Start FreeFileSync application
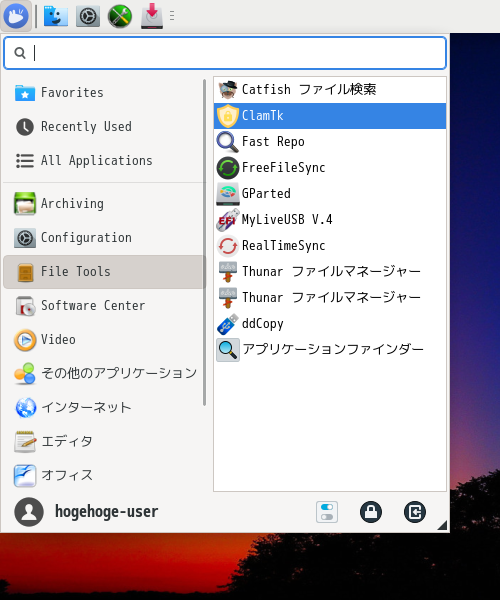 tap(330, 168)
